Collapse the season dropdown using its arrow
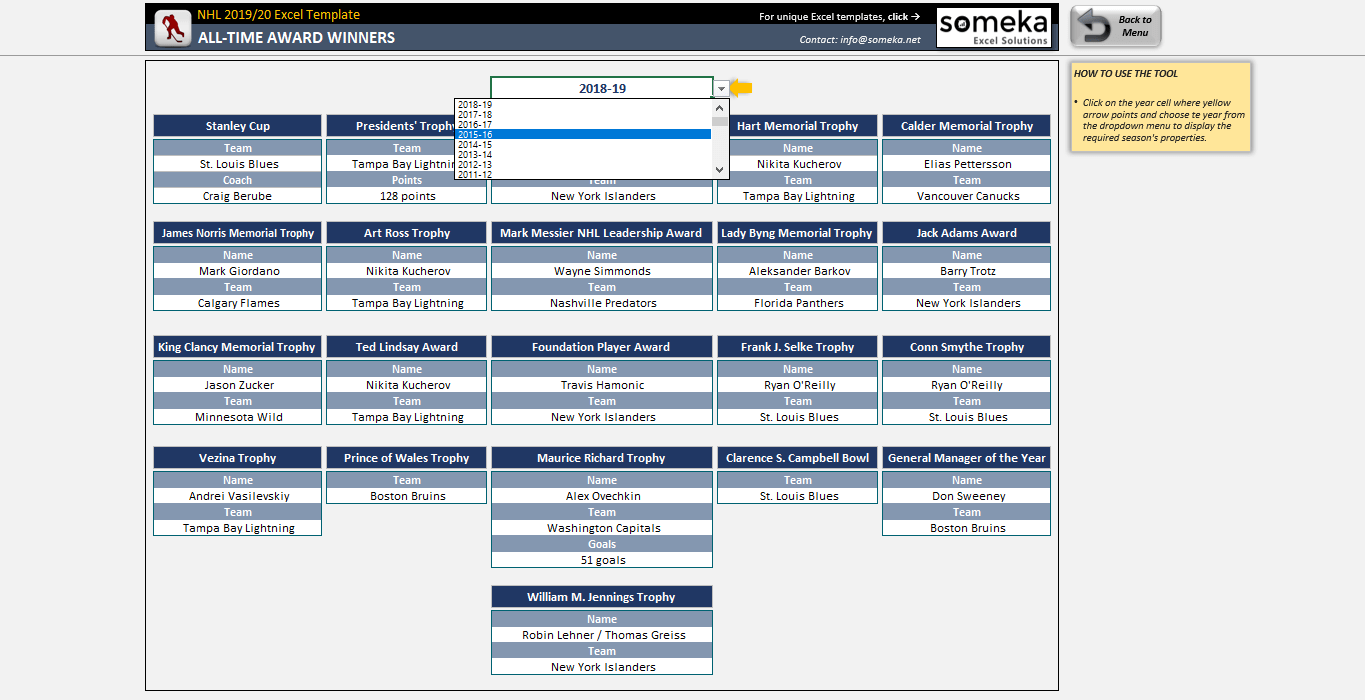This screenshot has height=700, width=1365. pos(721,89)
